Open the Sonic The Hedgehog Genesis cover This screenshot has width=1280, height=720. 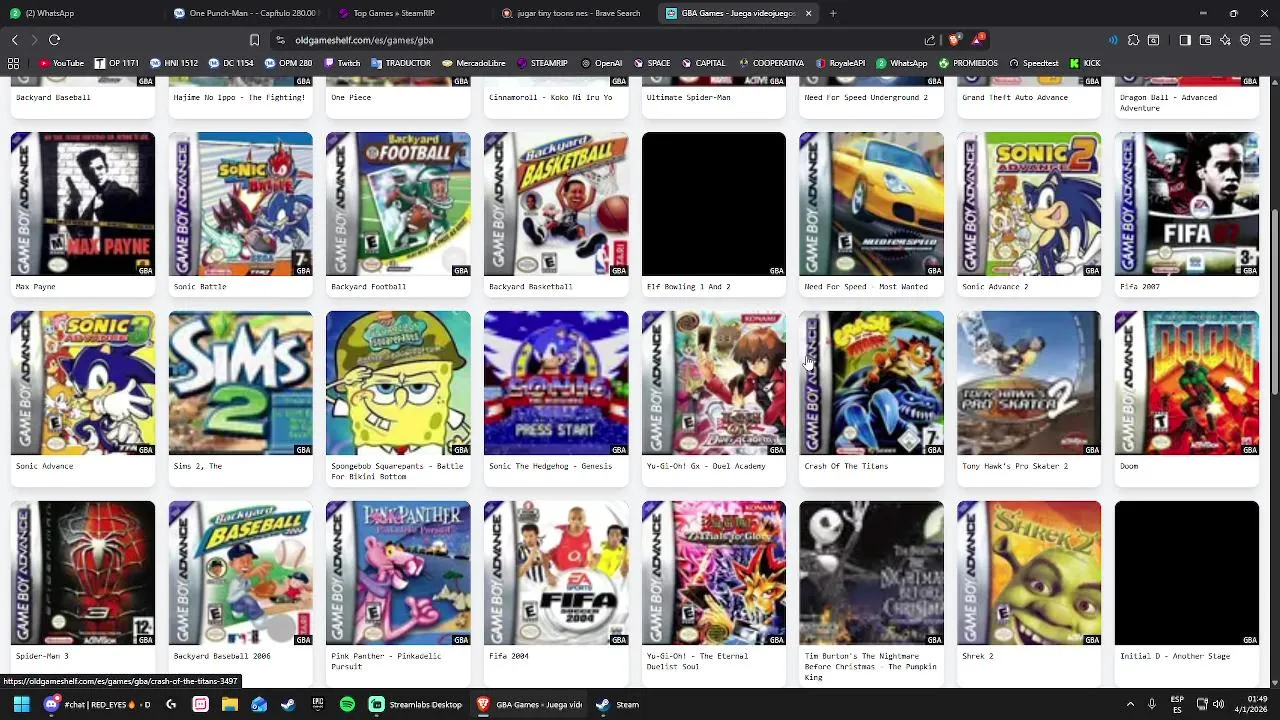point(556,383)
